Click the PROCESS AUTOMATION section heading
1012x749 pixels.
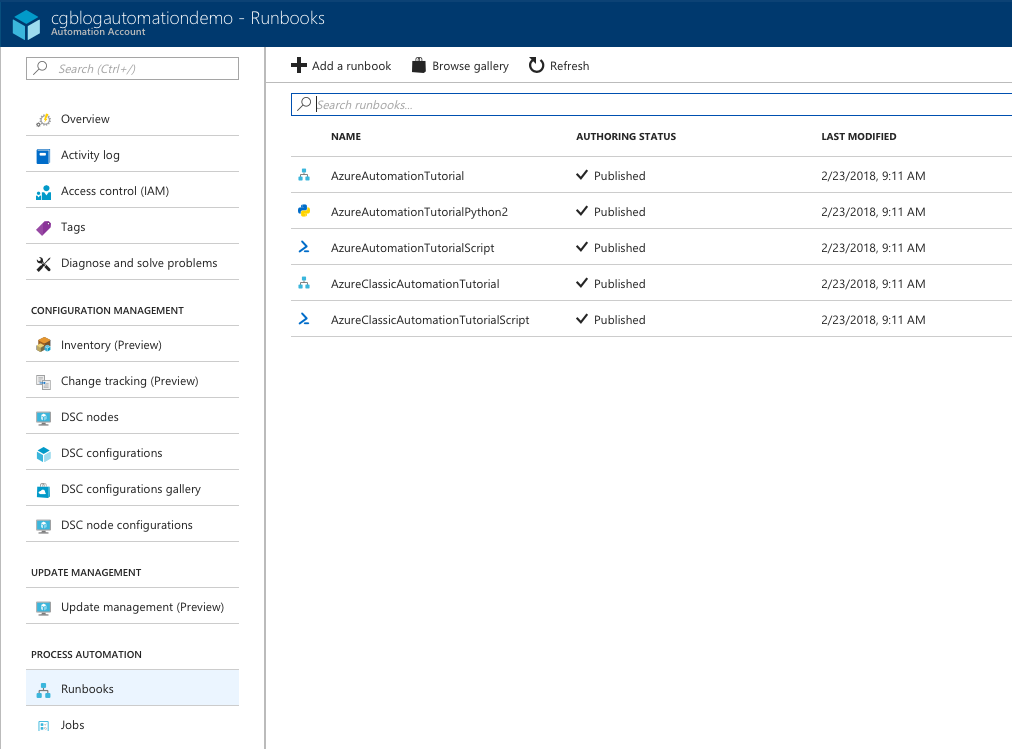pyautogui.click(x=86, y=655)
